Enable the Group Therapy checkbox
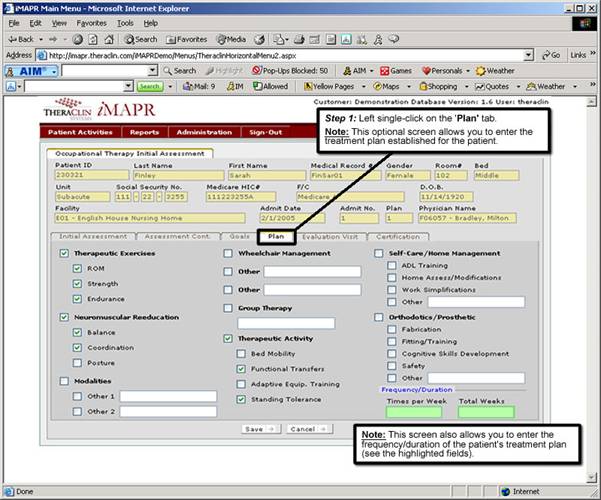 229,309
